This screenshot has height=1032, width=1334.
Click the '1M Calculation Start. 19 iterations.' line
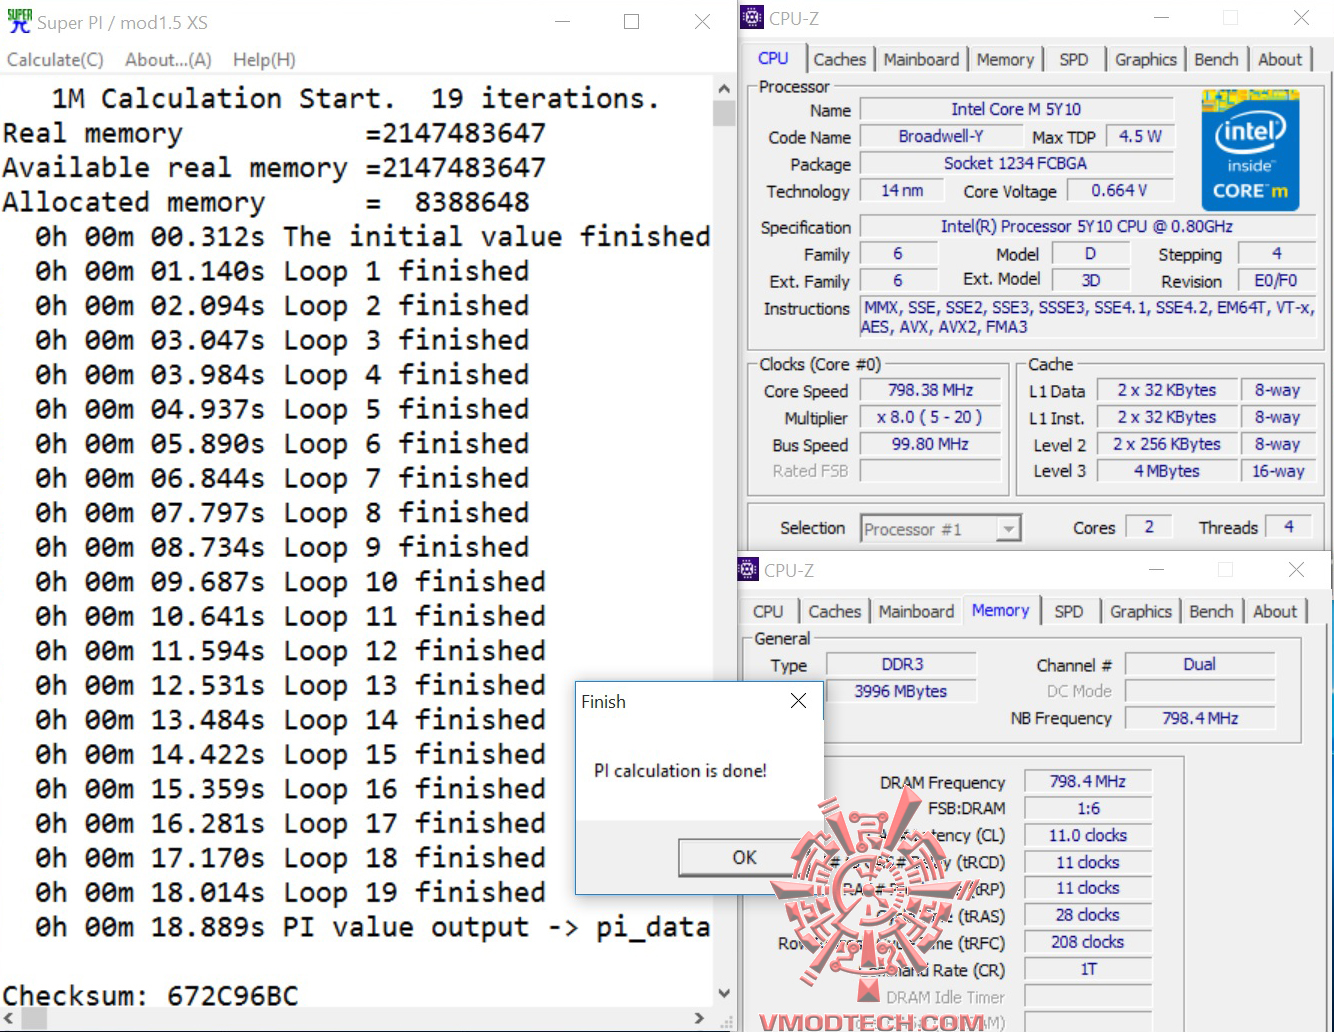tap(355, 99)
